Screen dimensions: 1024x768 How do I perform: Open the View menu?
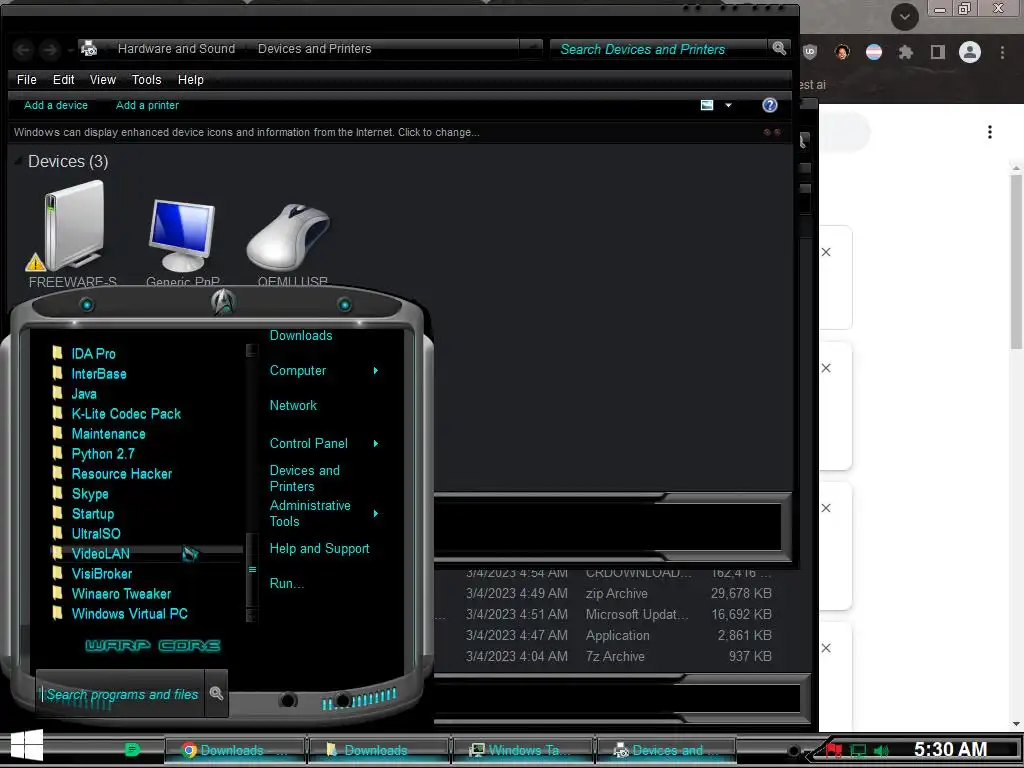[103, 80]
